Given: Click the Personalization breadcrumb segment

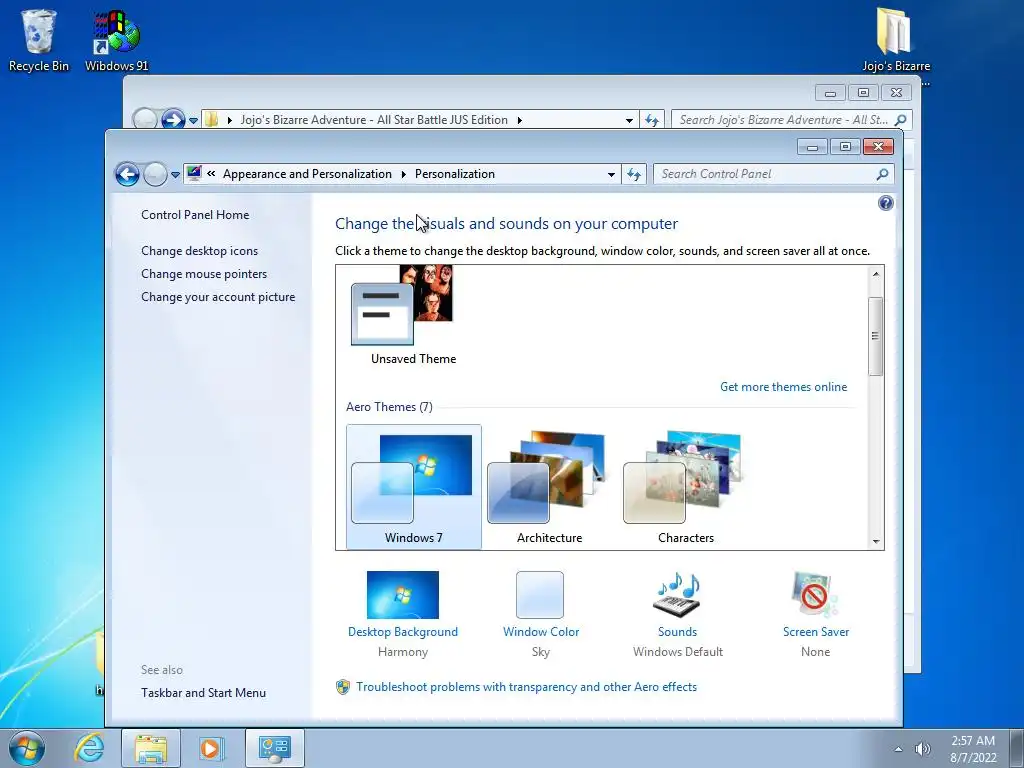Looking at the screenshot, I should point(455,174).
